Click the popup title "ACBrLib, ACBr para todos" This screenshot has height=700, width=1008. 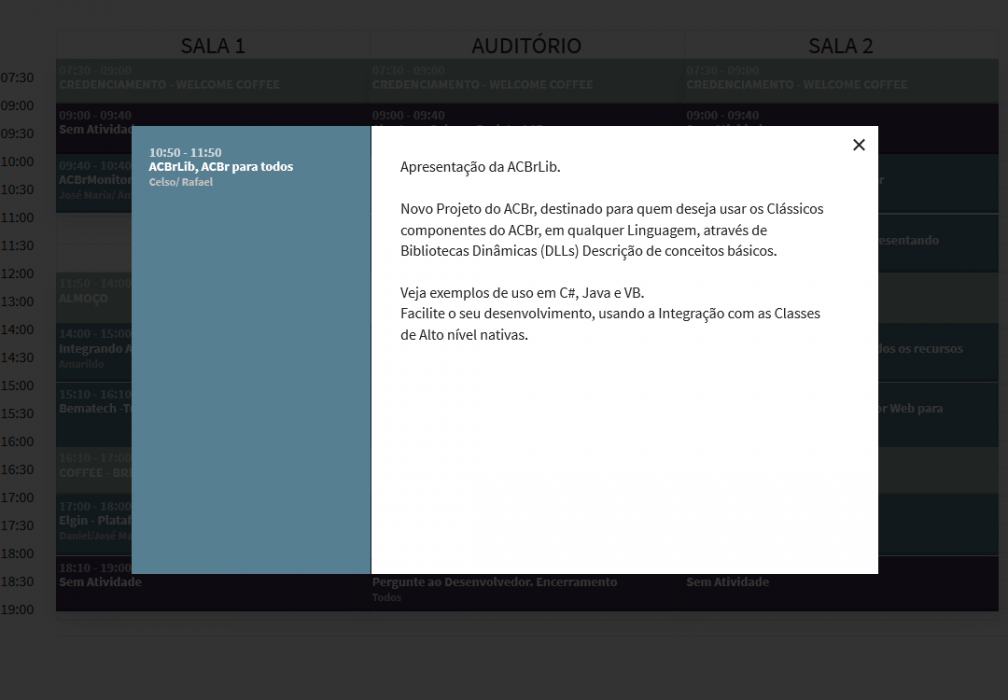tap(220, 166)
